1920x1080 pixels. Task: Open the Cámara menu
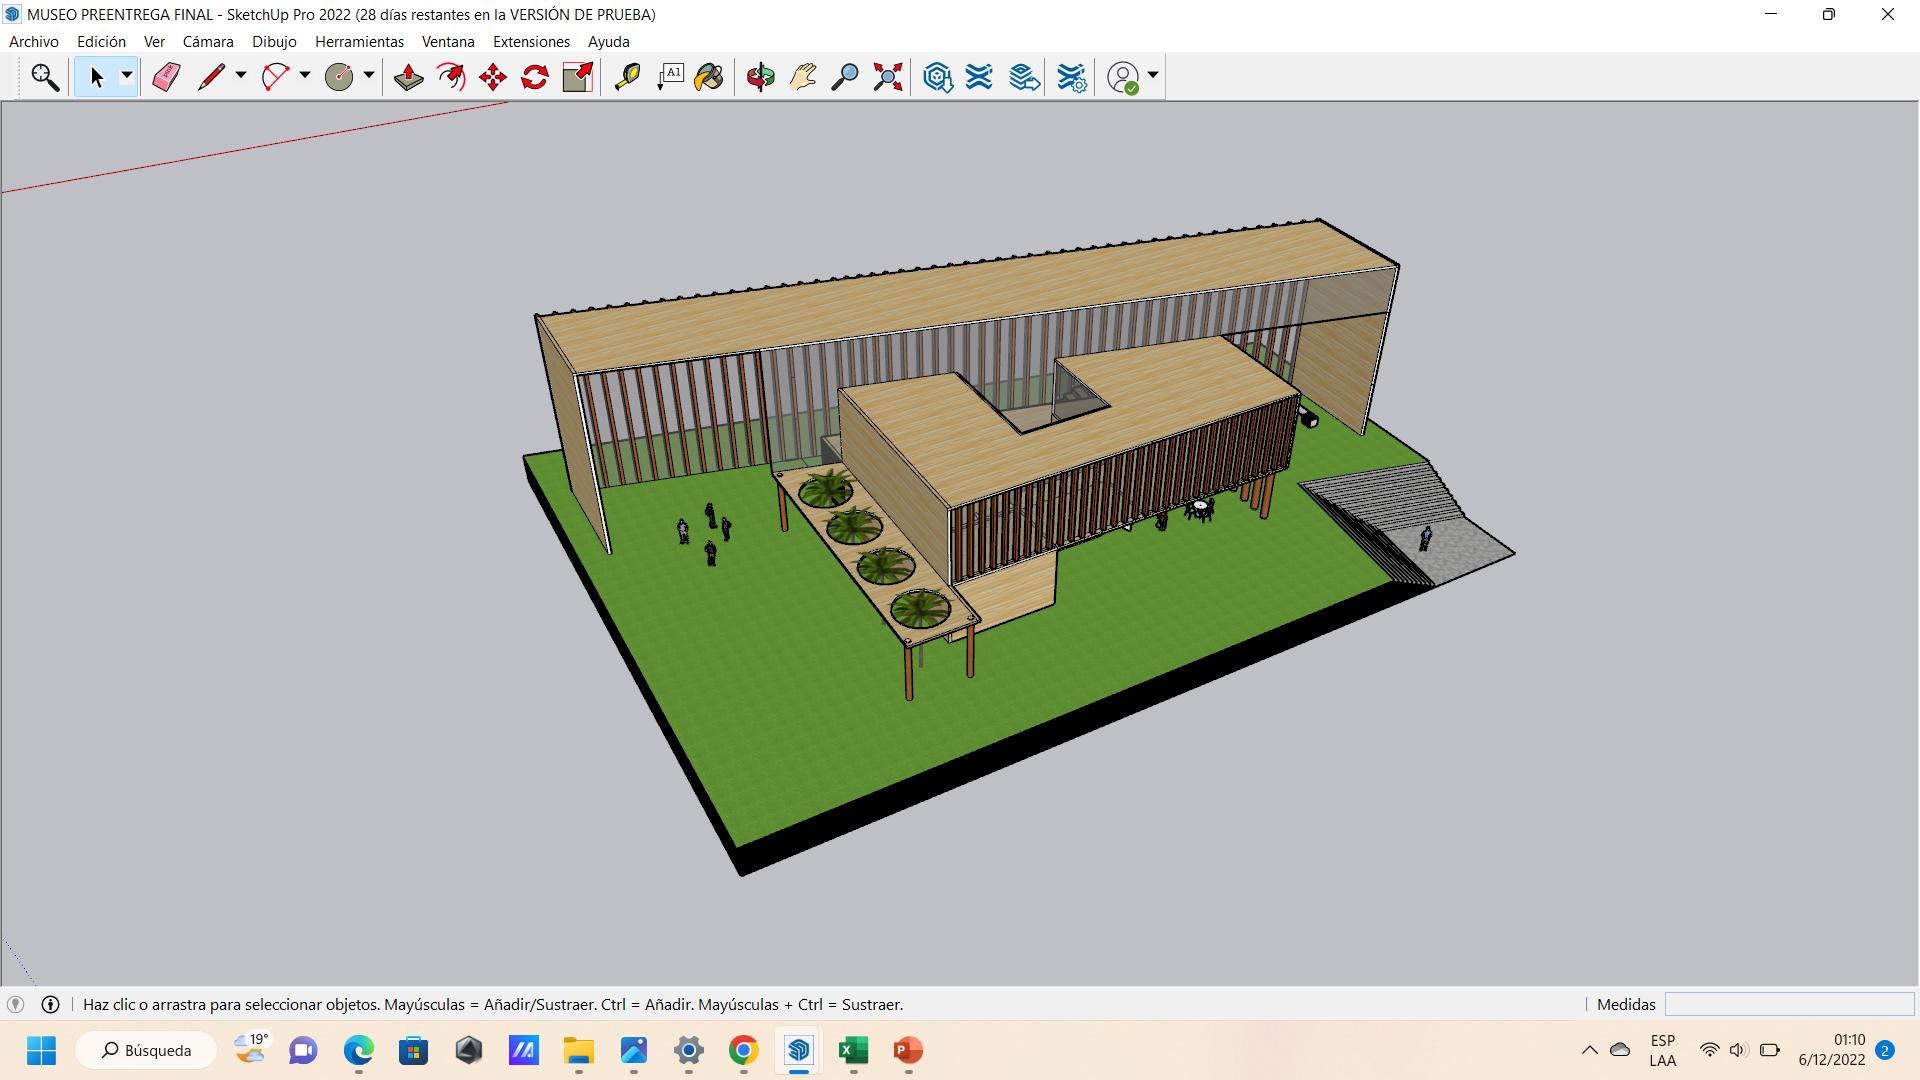(208, 41)
